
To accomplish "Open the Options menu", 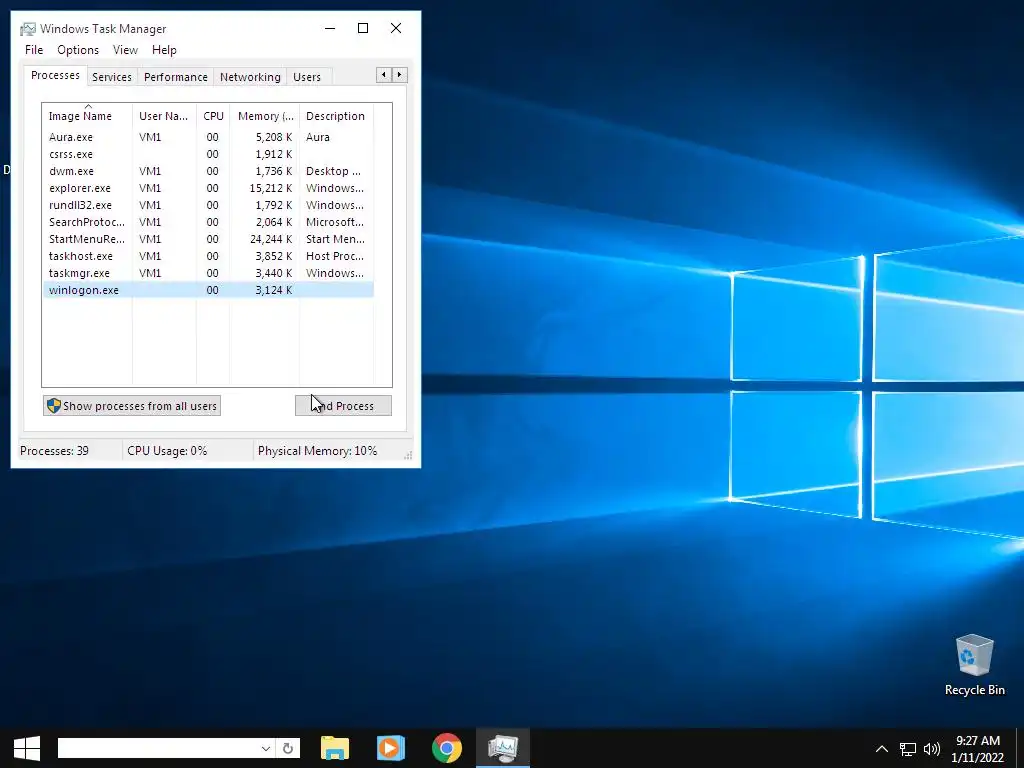I will click(78, 50).
